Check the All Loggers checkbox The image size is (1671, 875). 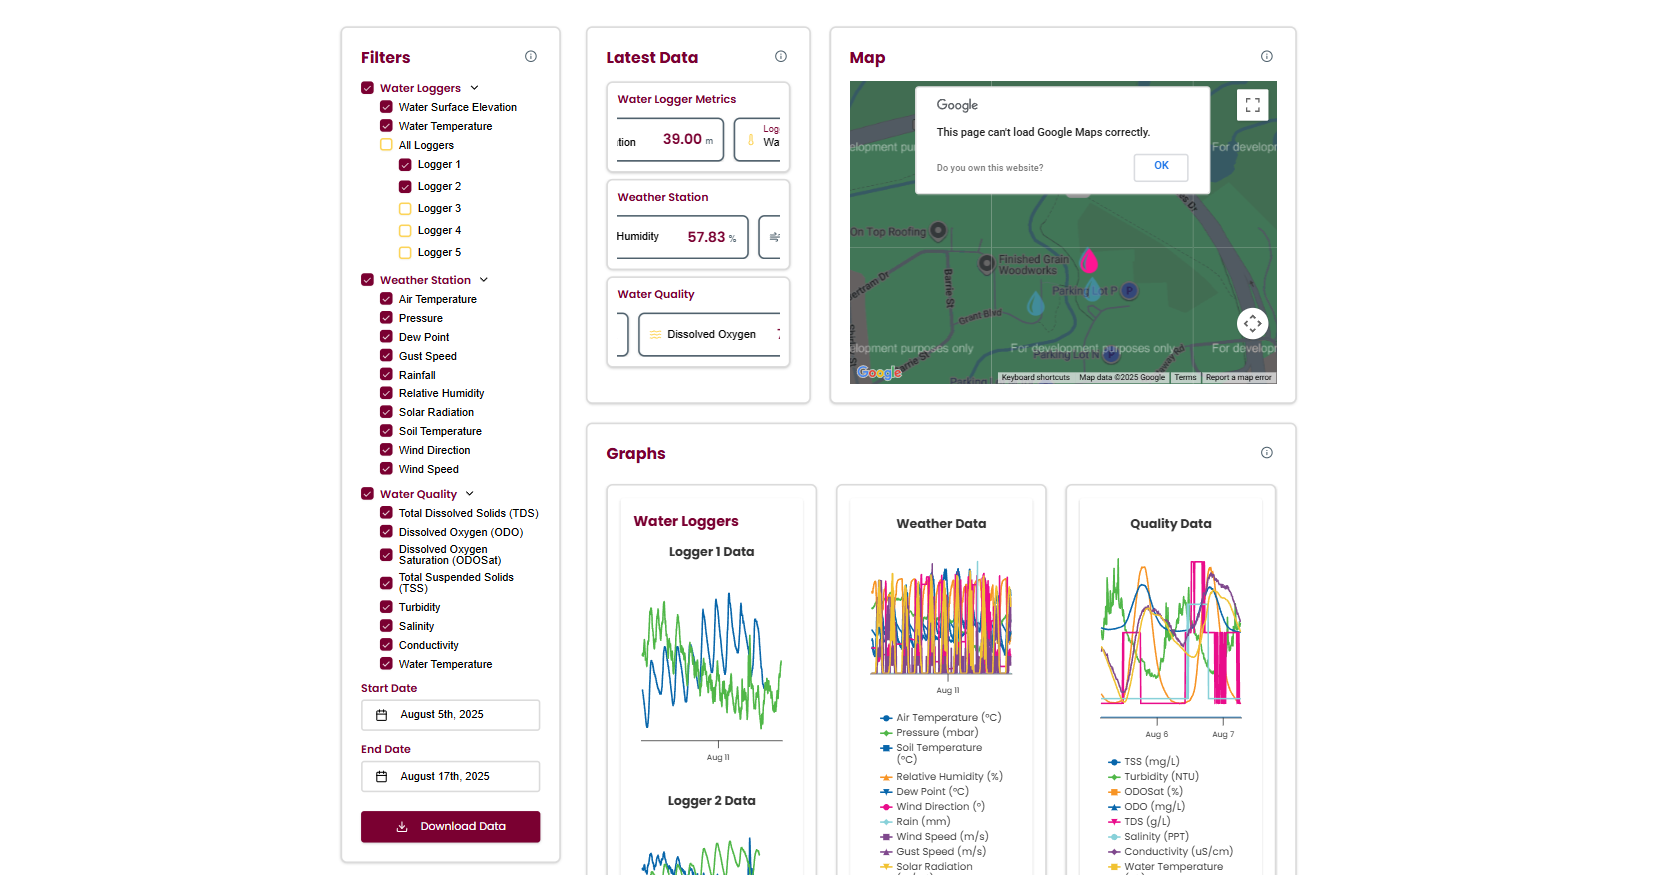coord(386,145)
